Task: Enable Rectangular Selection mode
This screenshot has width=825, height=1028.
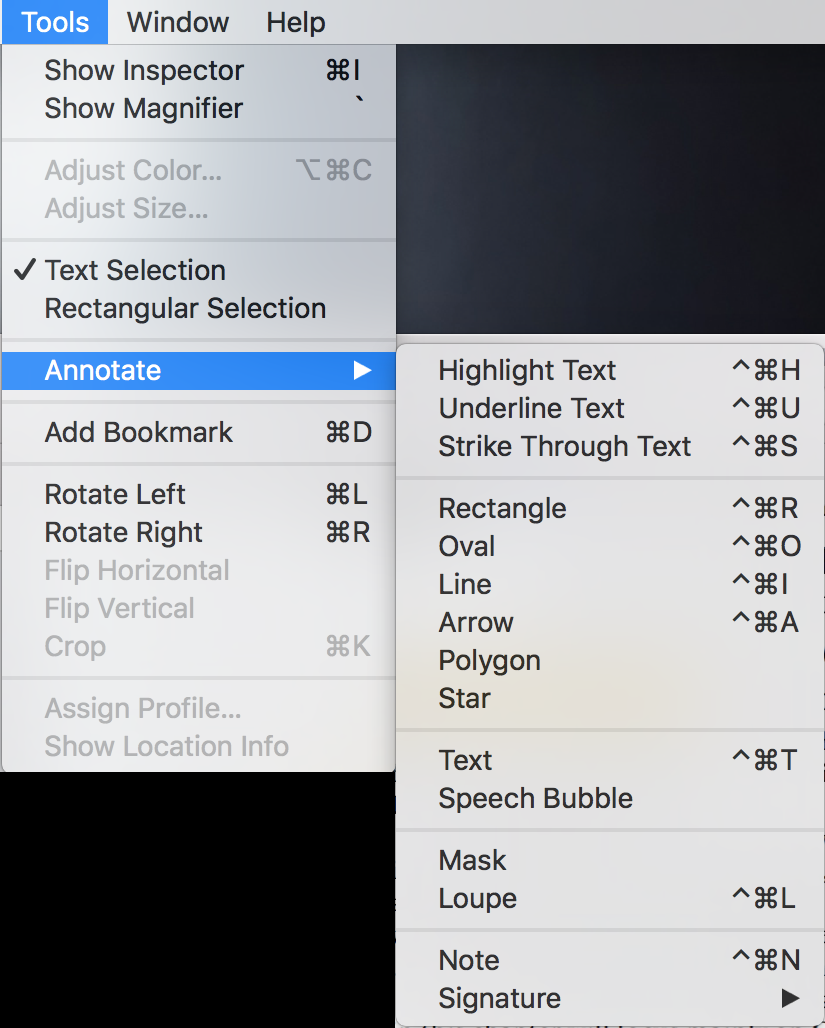Action: tap(184, 308)
